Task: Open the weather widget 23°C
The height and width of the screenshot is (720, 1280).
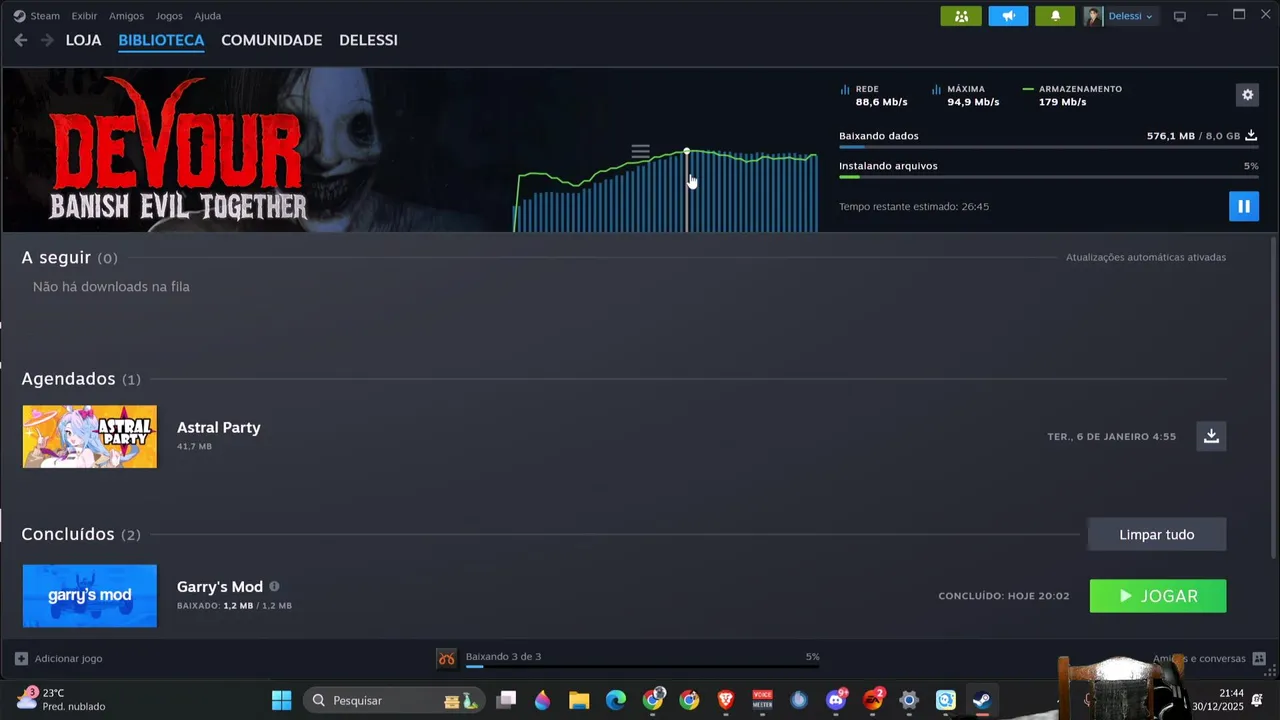Action: point(61,700)
